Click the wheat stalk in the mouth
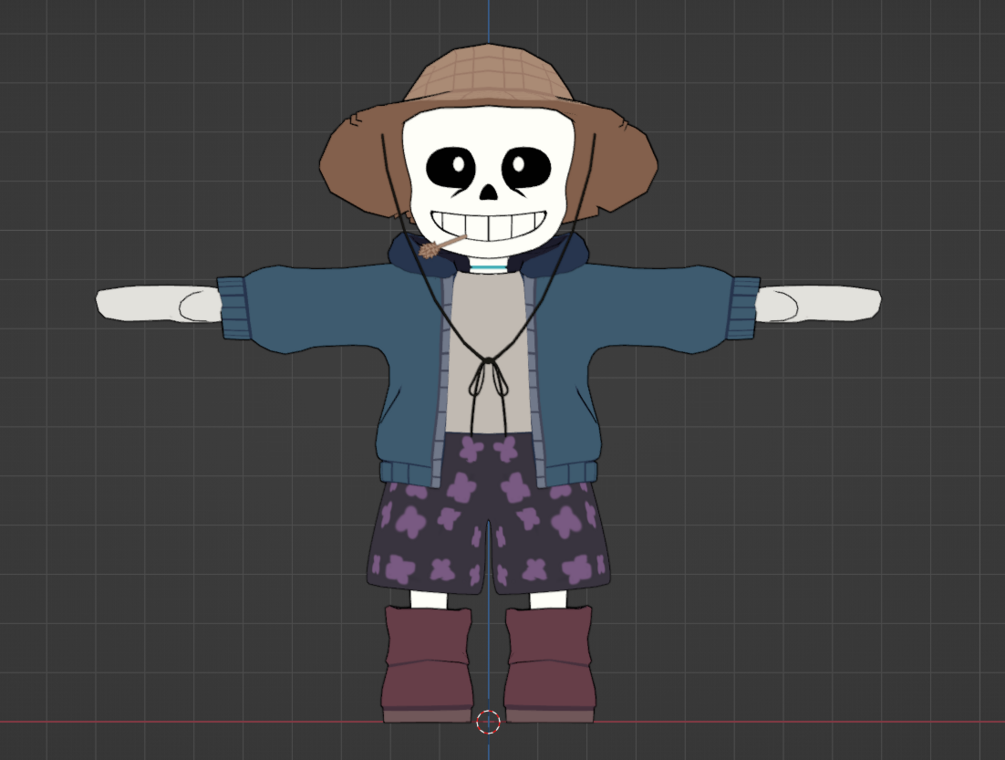 point(441,246)
